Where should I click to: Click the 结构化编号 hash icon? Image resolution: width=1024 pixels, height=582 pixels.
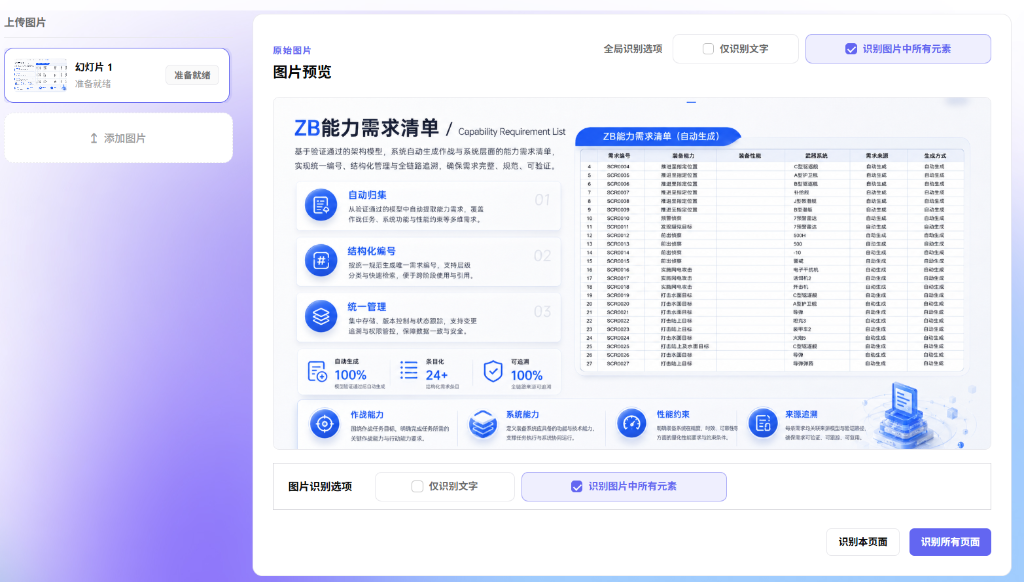321,261
